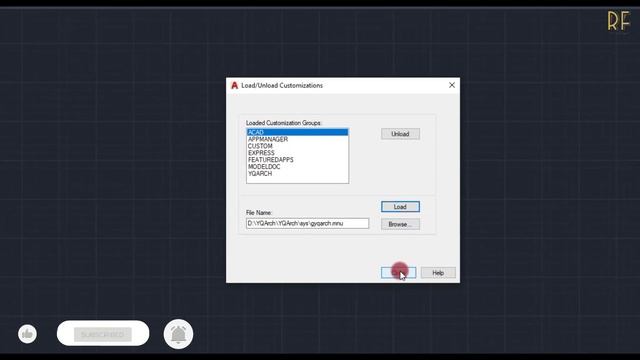Click the AutoCAD logo icon in title bar
This screenshot has width=640, height=360.
coord(234,85)
